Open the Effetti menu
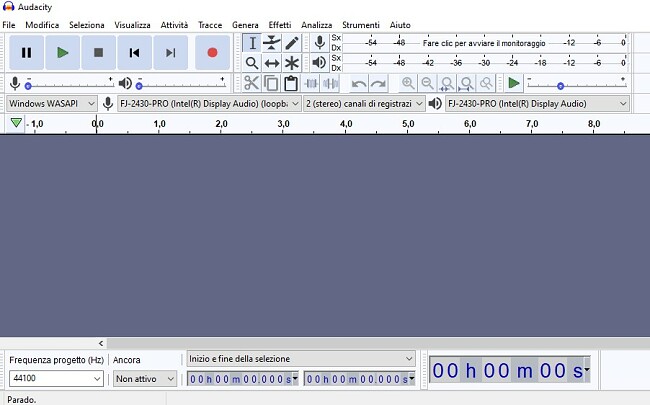The width and height of the screenshot is (650, 405). click(x=280, y=25)
